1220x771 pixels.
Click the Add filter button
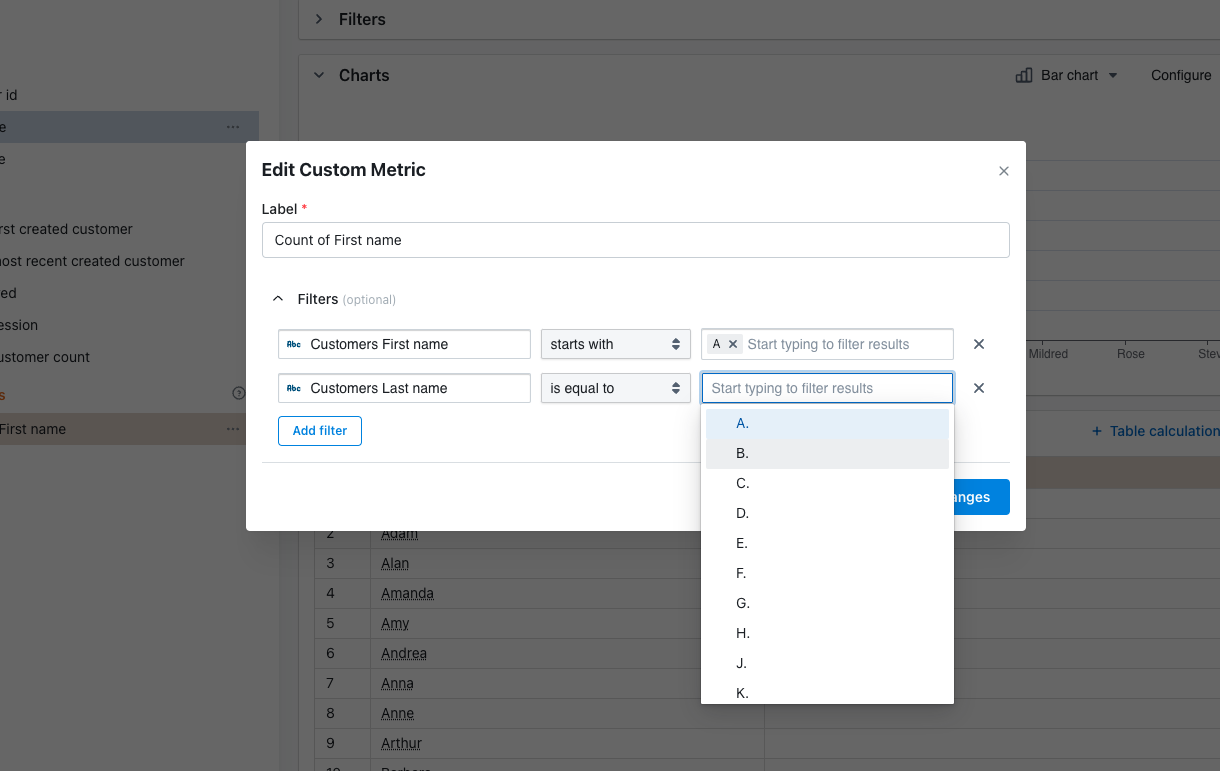pyautogui.click(x=320, y=431)
